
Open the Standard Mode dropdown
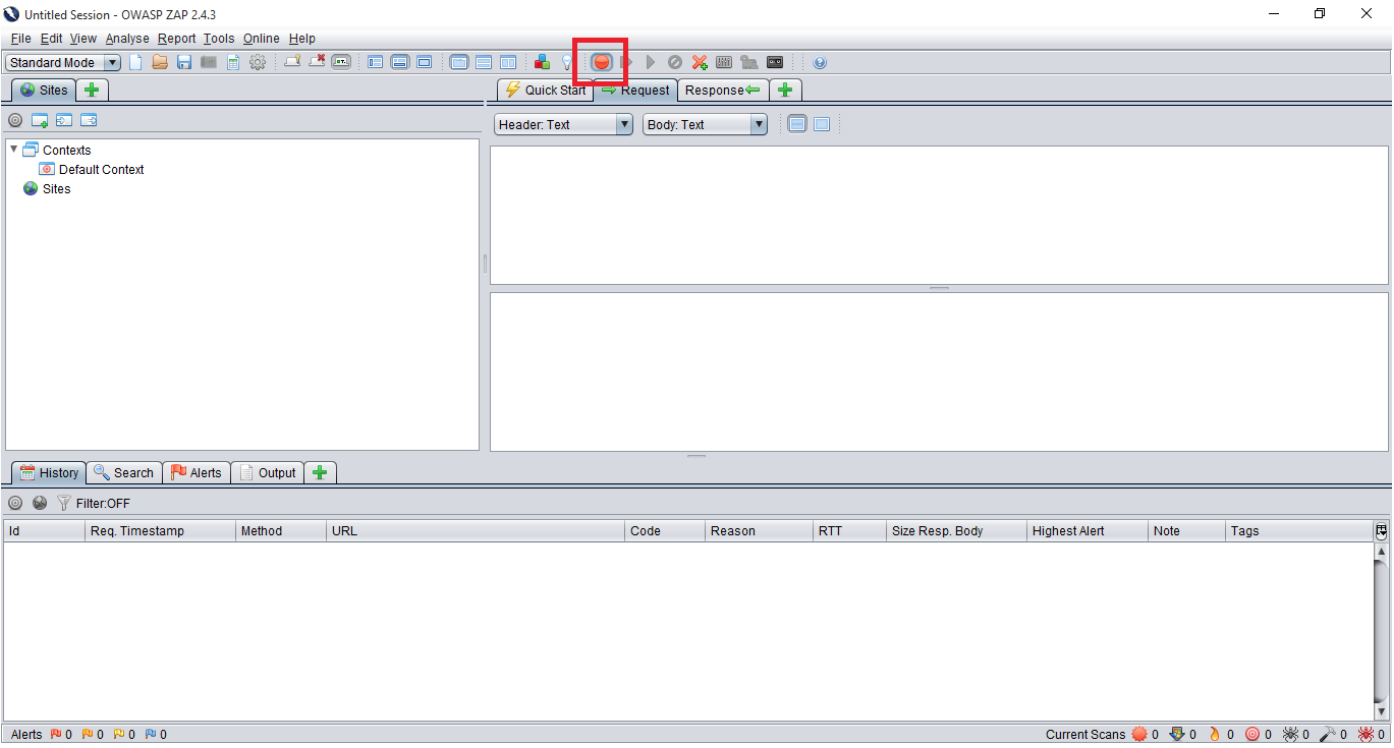(x=63, y=63)
